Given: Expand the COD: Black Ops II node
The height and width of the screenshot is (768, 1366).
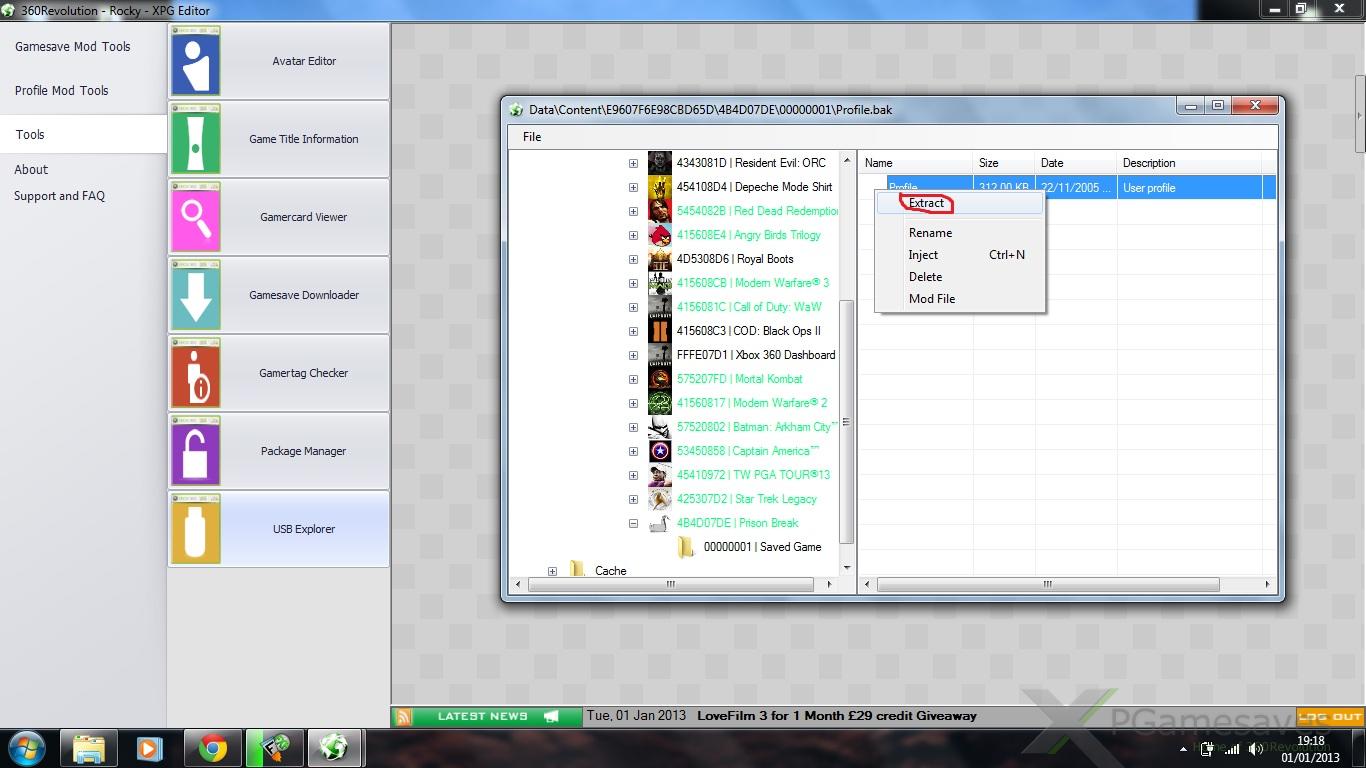Looking at the screenshot, I should click(x=633, y=331).
